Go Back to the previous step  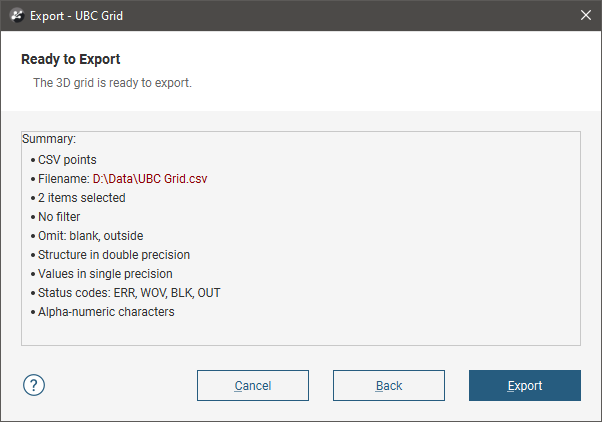pos(388,386)
